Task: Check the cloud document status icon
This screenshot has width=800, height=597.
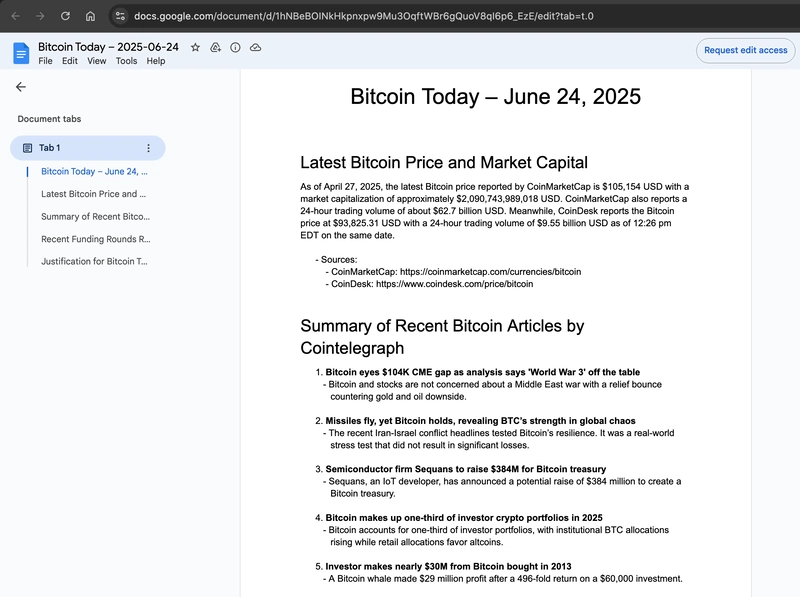Action: 256,47
